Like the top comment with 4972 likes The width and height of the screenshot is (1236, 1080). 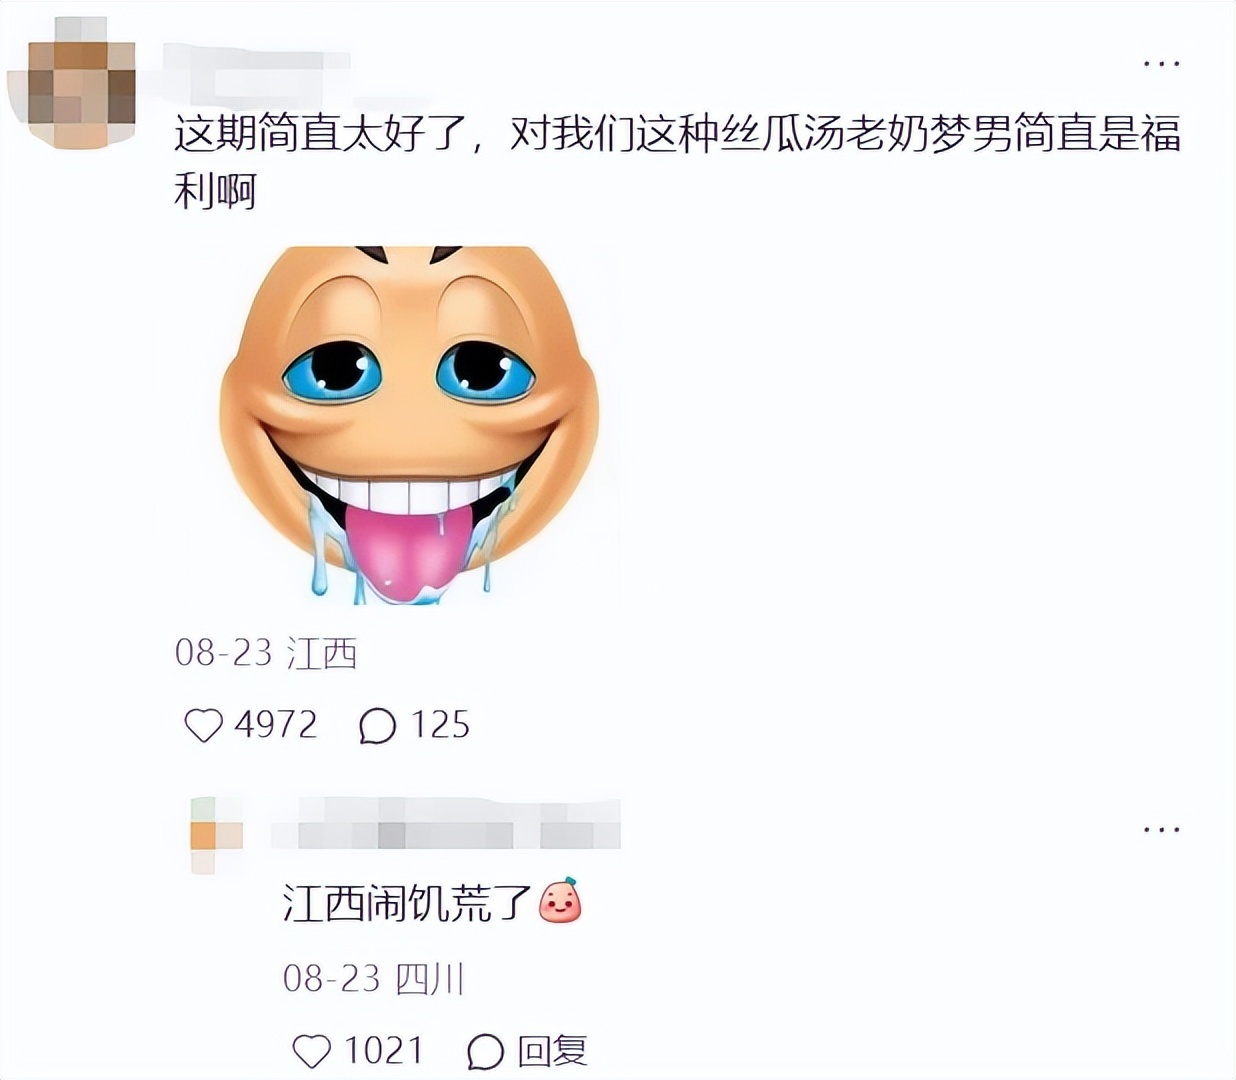[203, 725]
